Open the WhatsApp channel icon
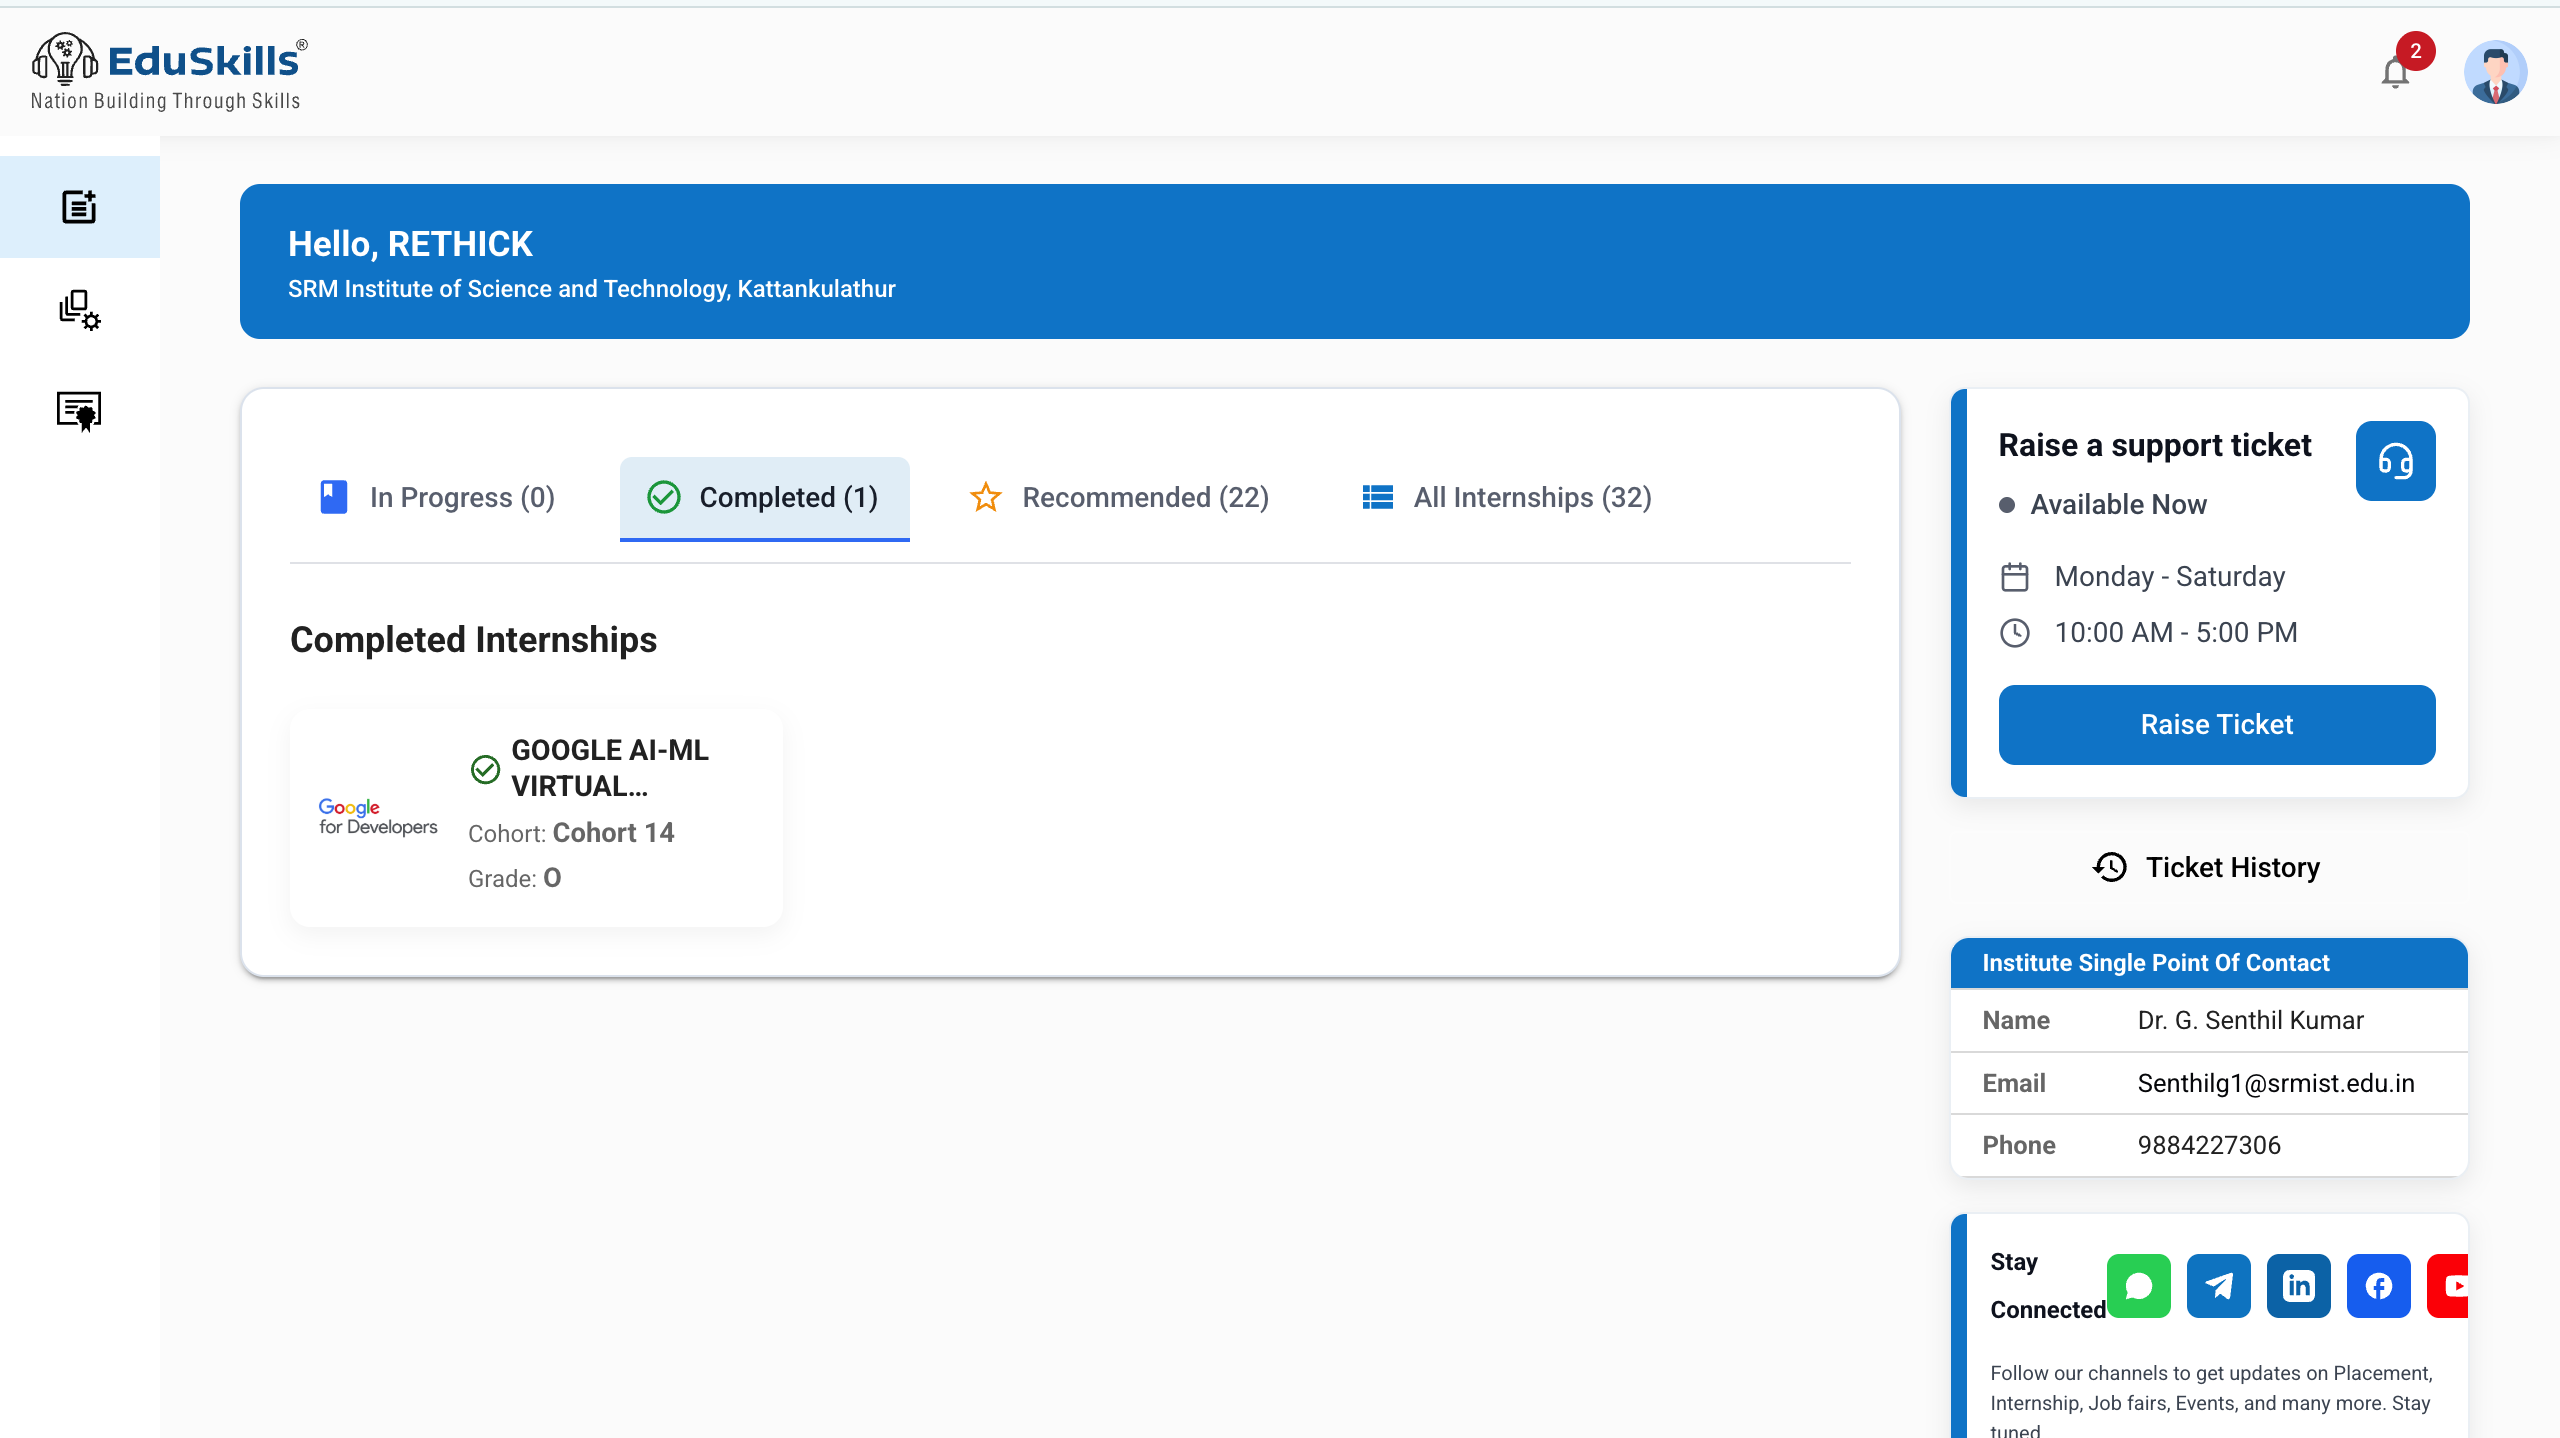Screen dimensions: 2560x1438 click(2140, 1286)
